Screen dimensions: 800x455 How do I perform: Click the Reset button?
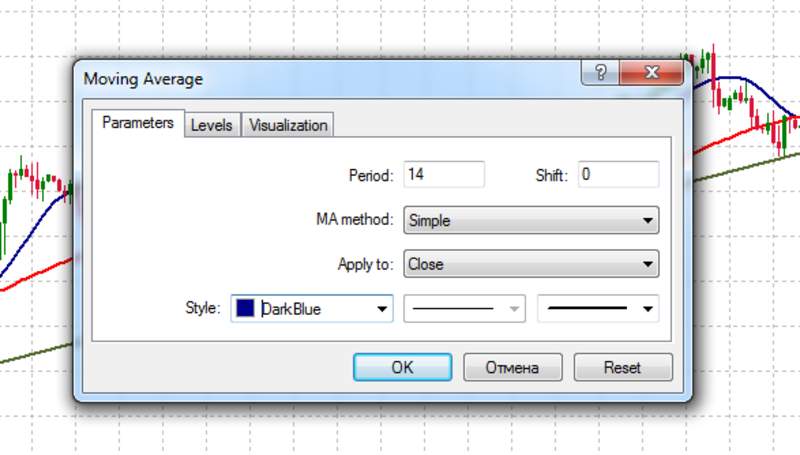click(x=622, y=367)
